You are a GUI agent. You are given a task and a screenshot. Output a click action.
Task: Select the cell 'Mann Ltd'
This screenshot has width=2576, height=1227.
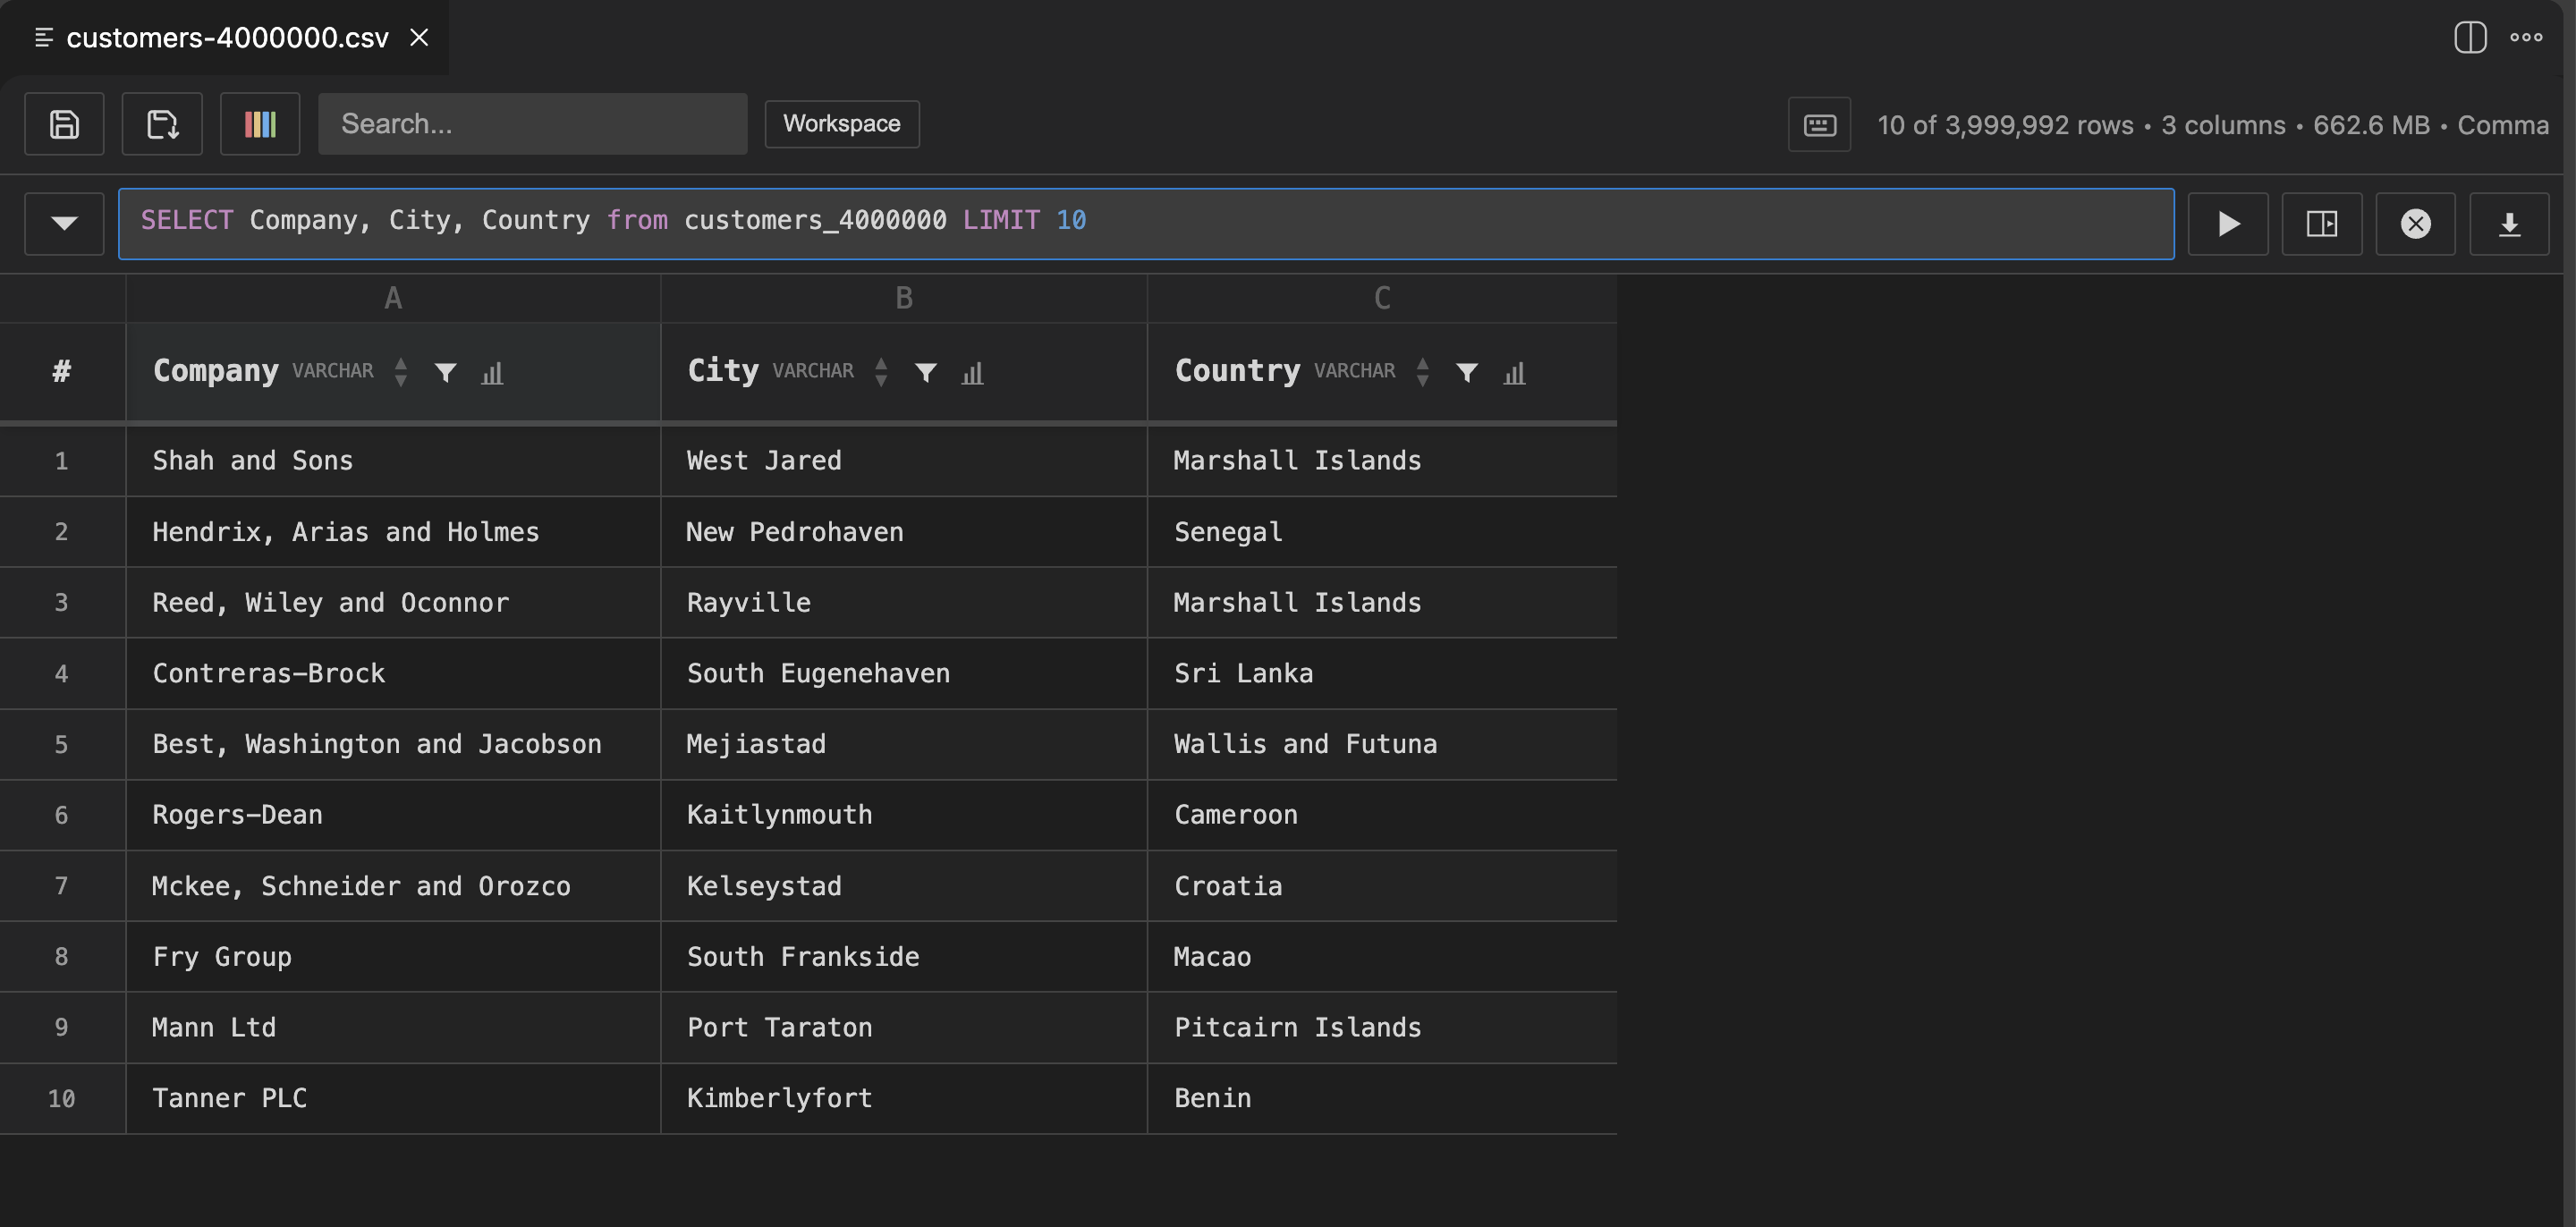click(393, 1028)
